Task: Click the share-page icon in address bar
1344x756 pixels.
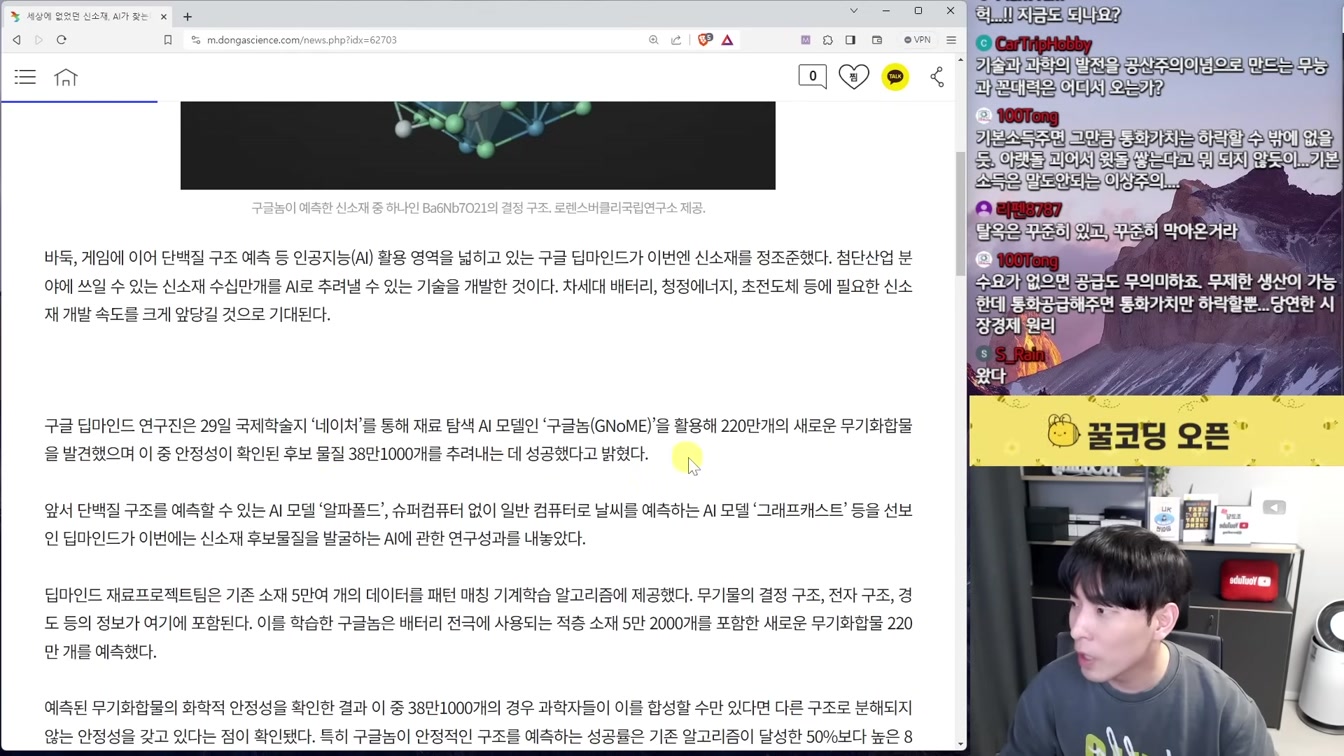Action: click(676, 40)
